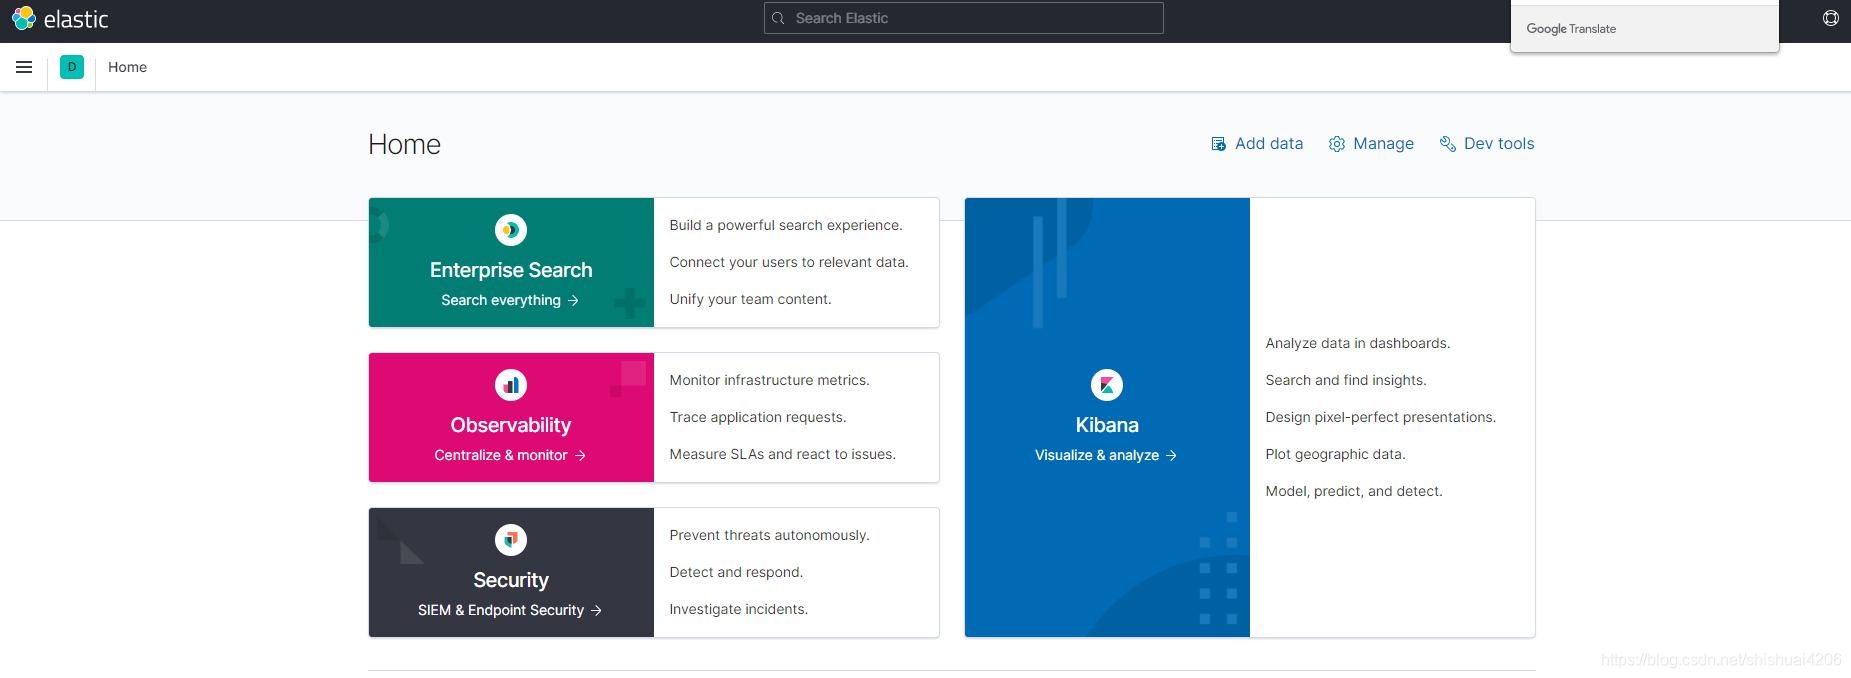Open the Kibana title
The image size is (1851, 678).
pyautogui.click(x=1107, y=425)
